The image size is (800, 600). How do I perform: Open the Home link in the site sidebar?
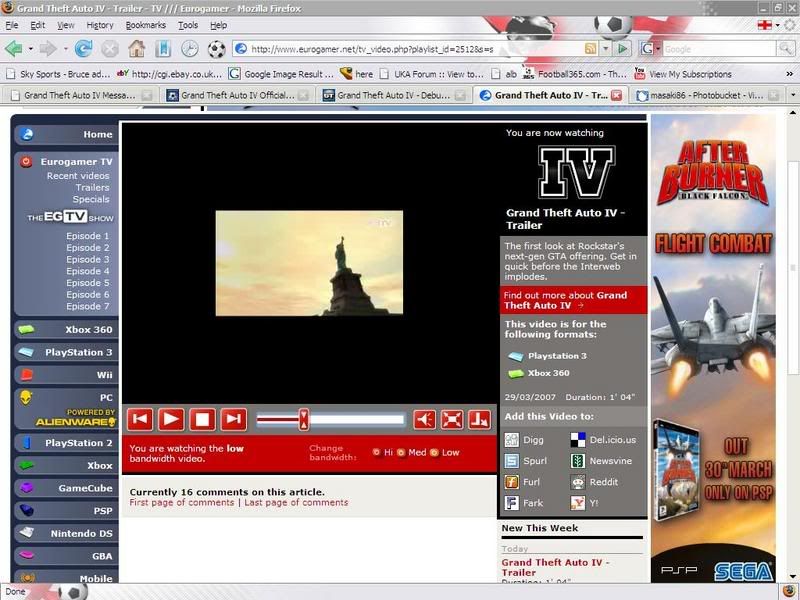click(x=66, y=134)
